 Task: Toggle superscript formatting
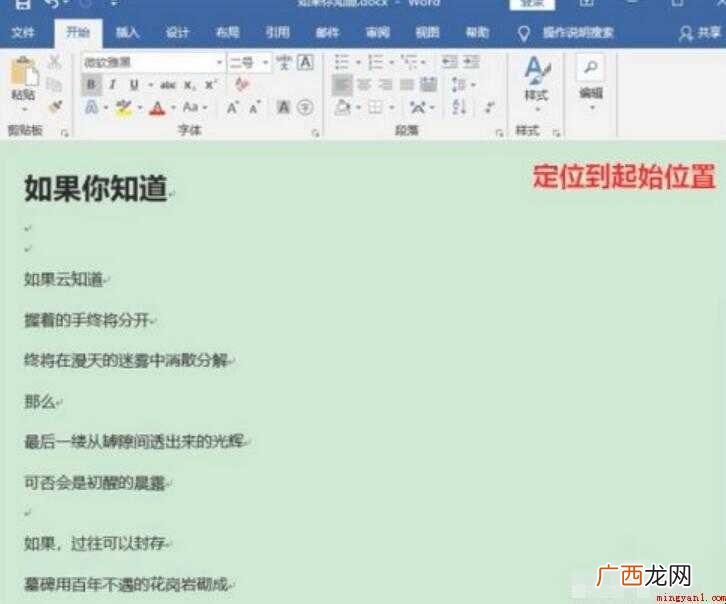point(210,84)
